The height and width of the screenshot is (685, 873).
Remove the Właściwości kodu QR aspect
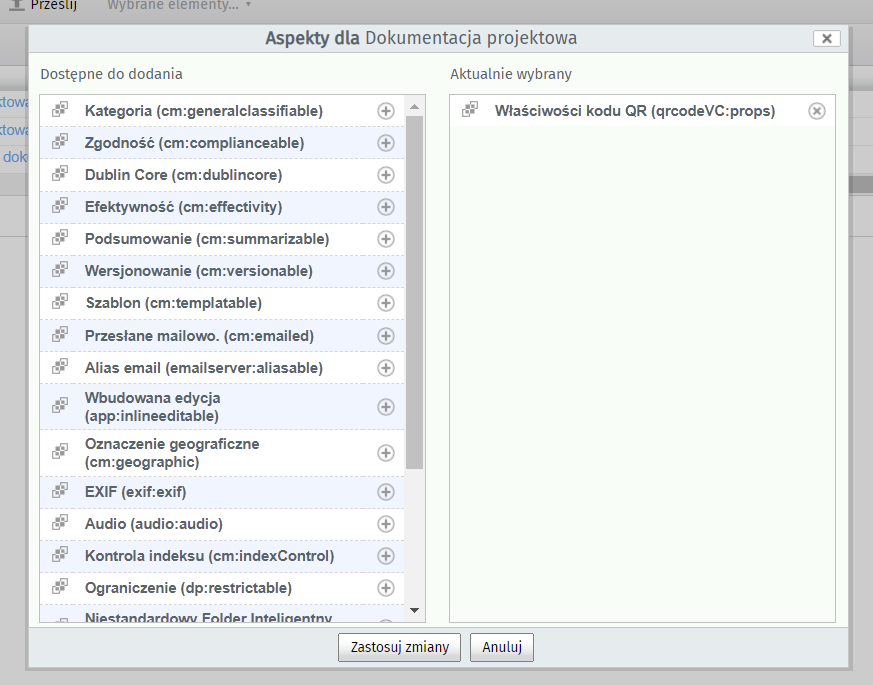[x=816, y=111]
